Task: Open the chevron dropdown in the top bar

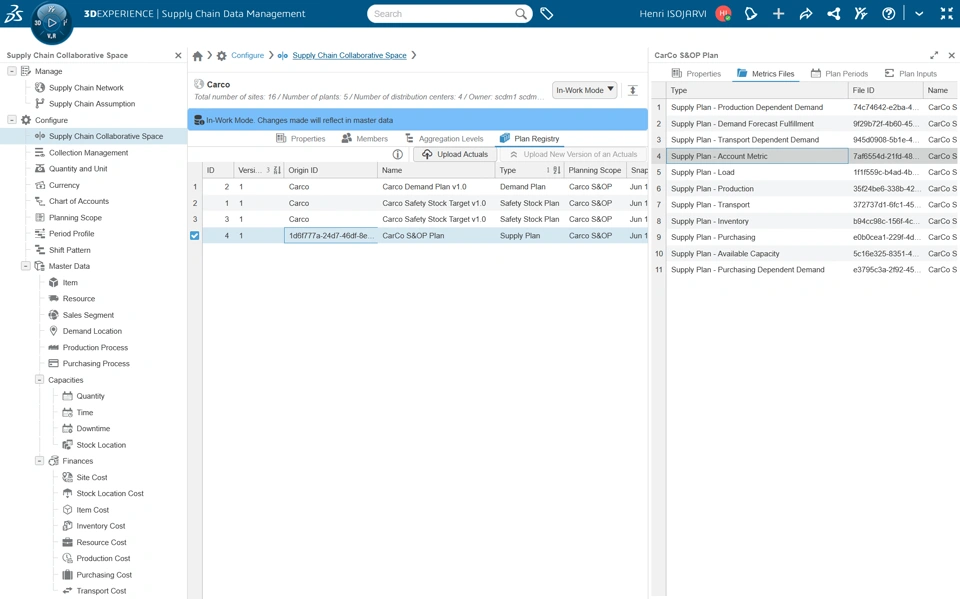Action: tap(919, 13)
